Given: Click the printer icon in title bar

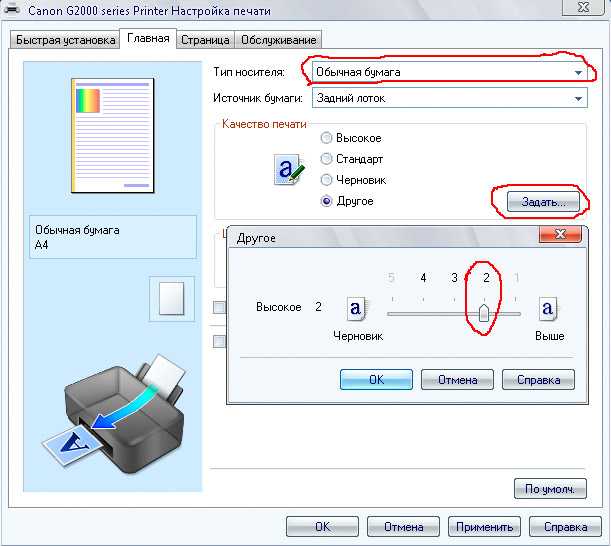Looking at the screenshot, I should click(x=12, y=9).
